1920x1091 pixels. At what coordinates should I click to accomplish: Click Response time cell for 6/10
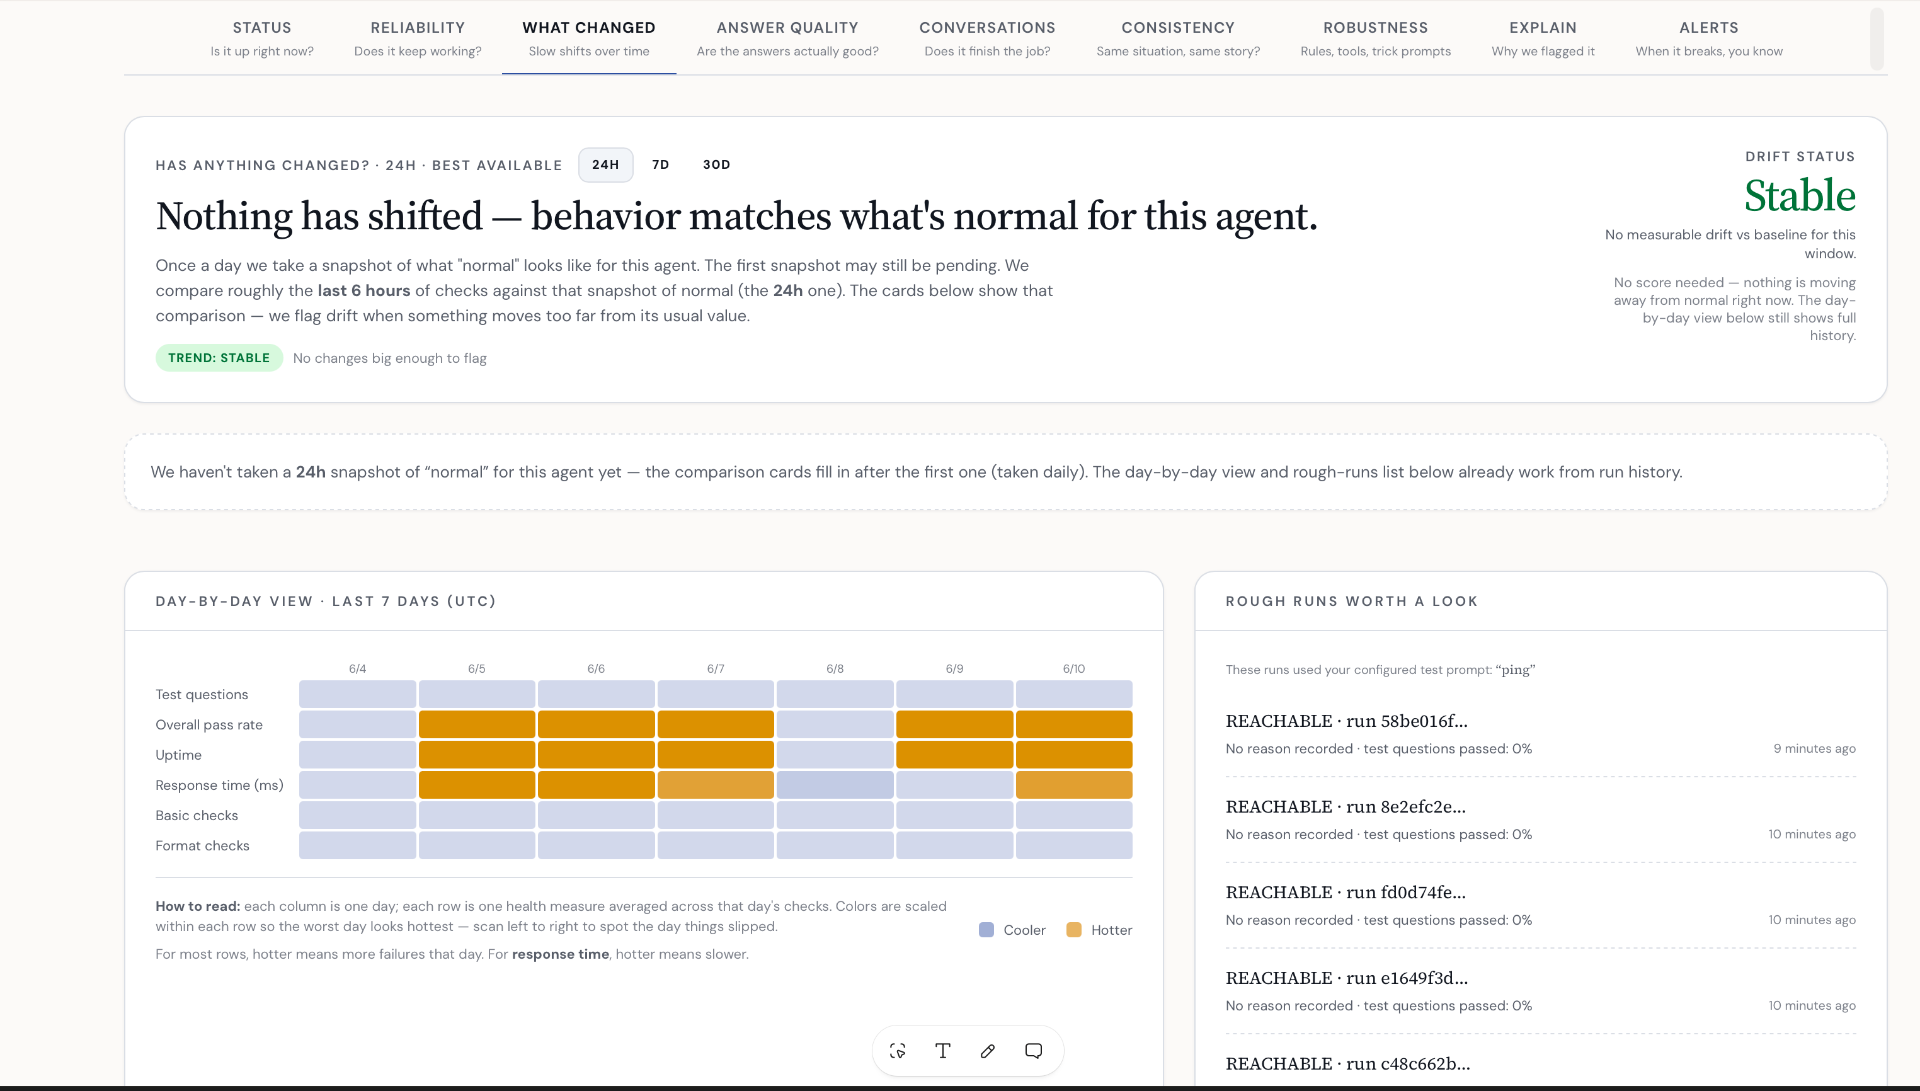[1074, 785]
